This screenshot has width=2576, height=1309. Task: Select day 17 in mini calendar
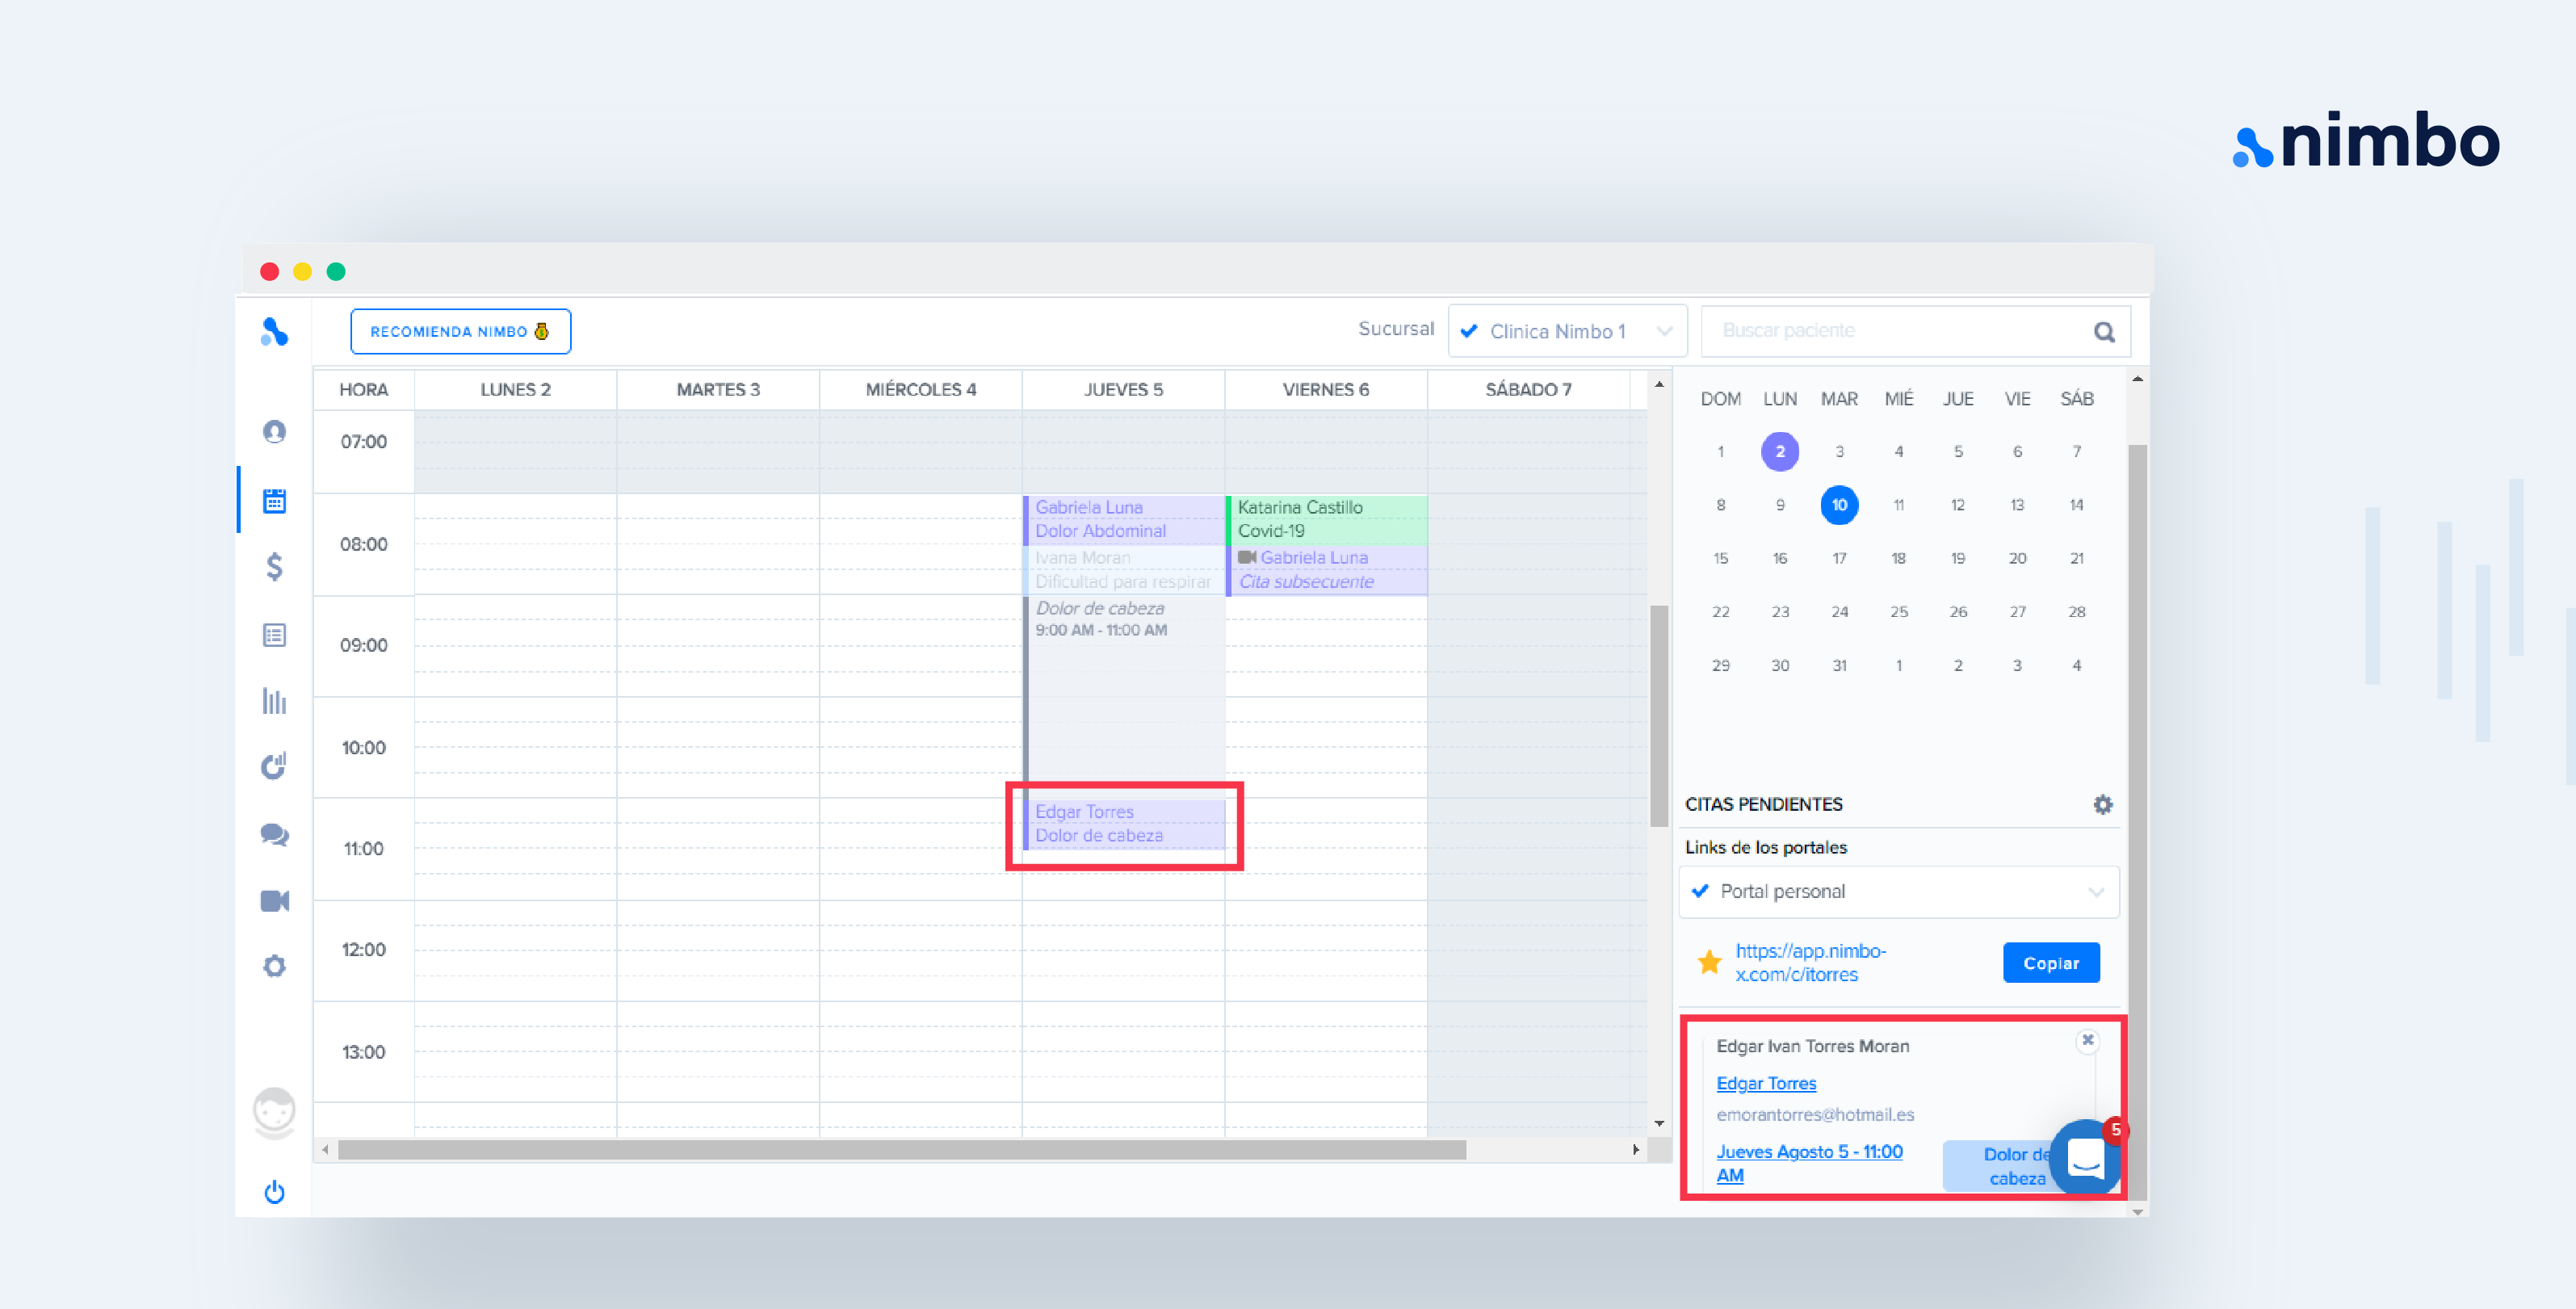1839,558
